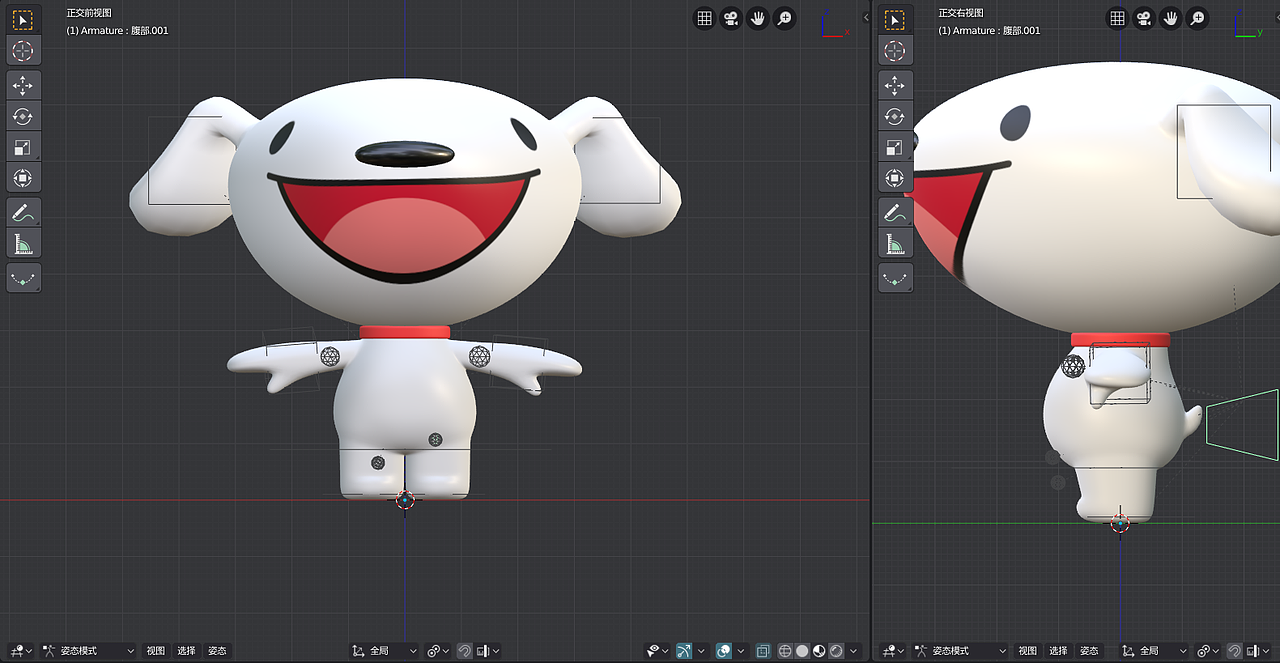Screen dimensions: 1280x663
Task: Toggle gizmo display in left viewport header
Action: [x=684, y=651]
